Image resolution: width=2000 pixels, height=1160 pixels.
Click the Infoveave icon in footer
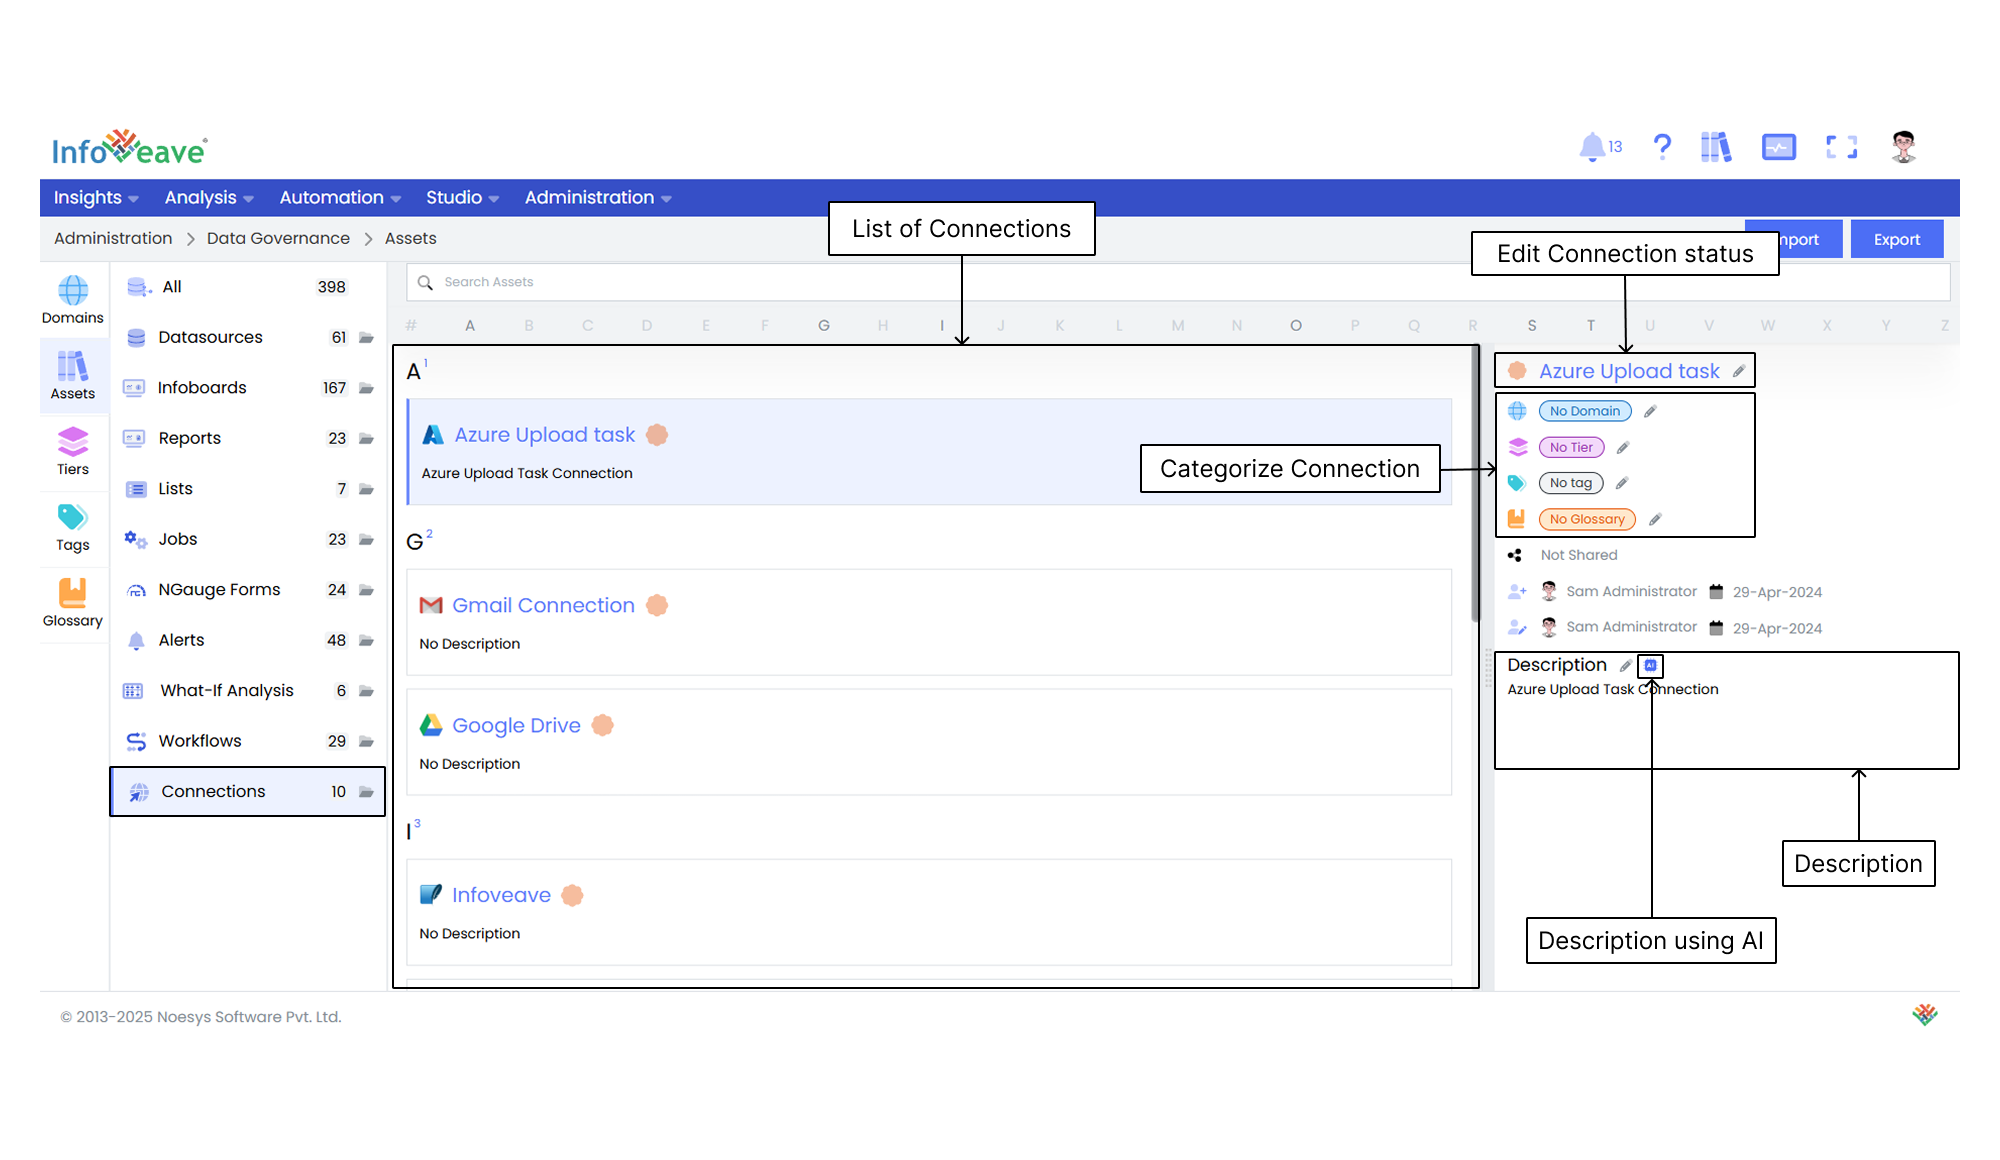pyautogui.click(x=1925, y=1015)
